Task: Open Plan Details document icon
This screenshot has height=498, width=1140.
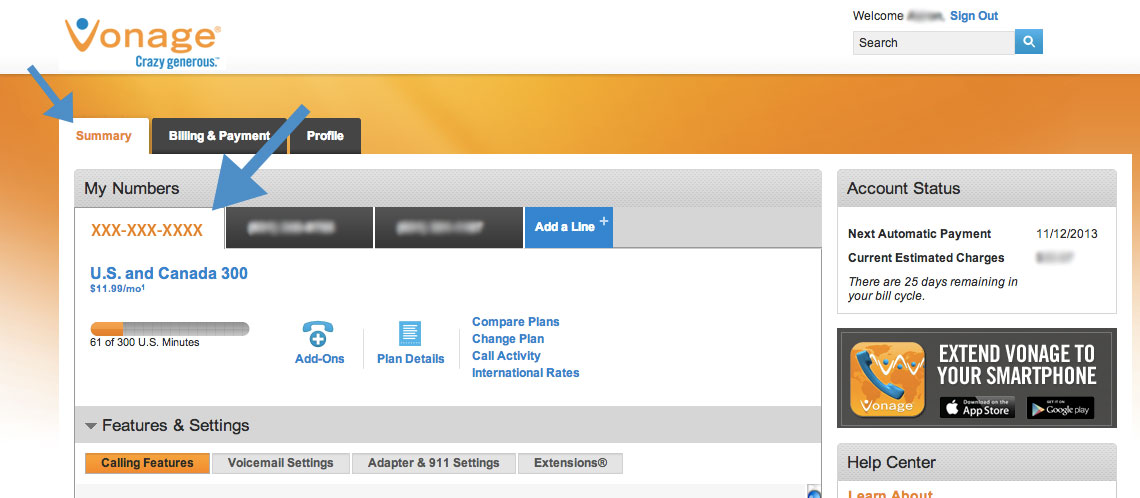Action: click(410, 334)
